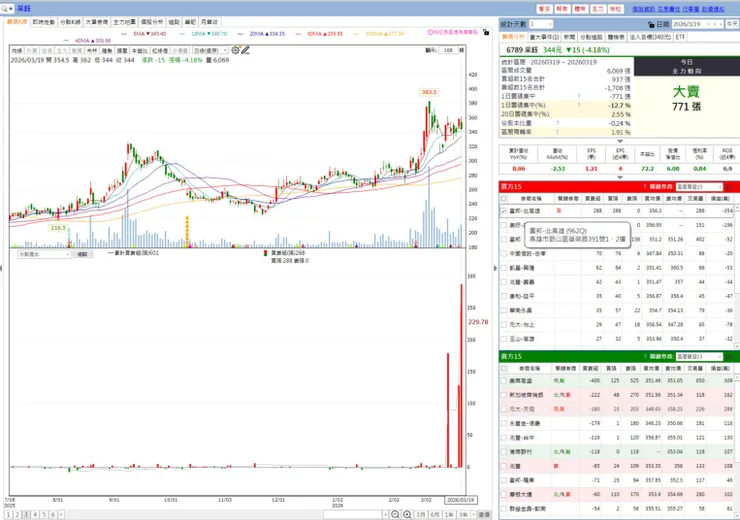This screenshot has width=740, height=520.
Task: Click the up arrow of the 買方15 scrollbar
Action: 737,207
